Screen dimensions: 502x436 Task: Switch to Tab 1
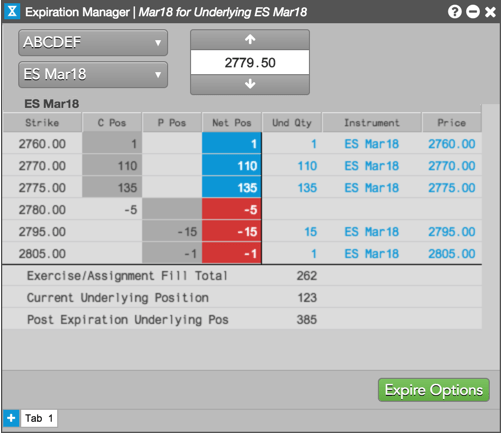tap(39, 418)
